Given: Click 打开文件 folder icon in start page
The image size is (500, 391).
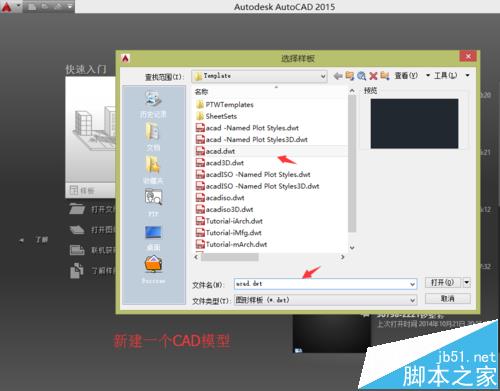Looking at the screenshot, I should tap(77, 209).
